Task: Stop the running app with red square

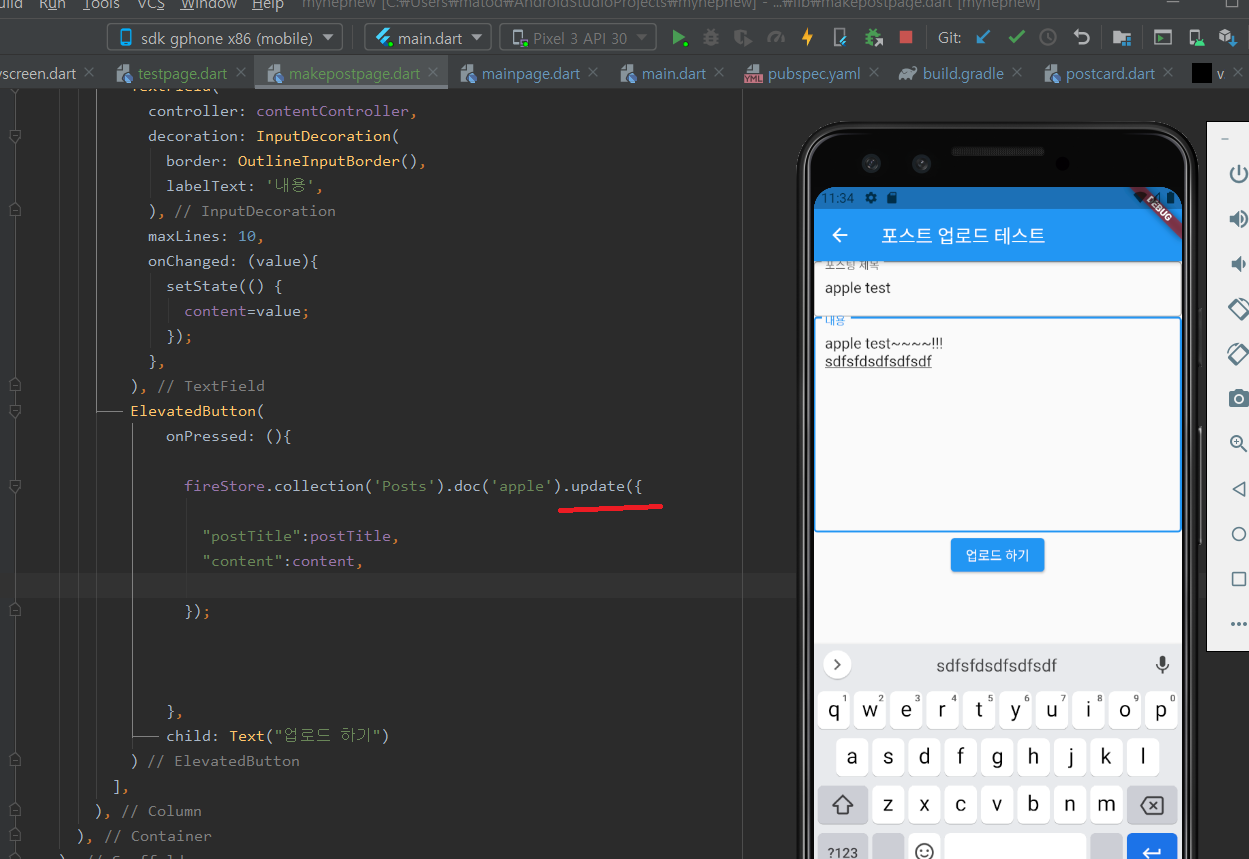Action: point(906,38)
